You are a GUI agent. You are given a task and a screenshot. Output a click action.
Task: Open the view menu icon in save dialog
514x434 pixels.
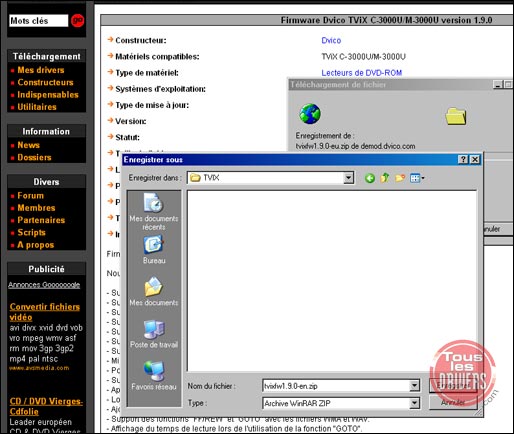tap(417, 178)
